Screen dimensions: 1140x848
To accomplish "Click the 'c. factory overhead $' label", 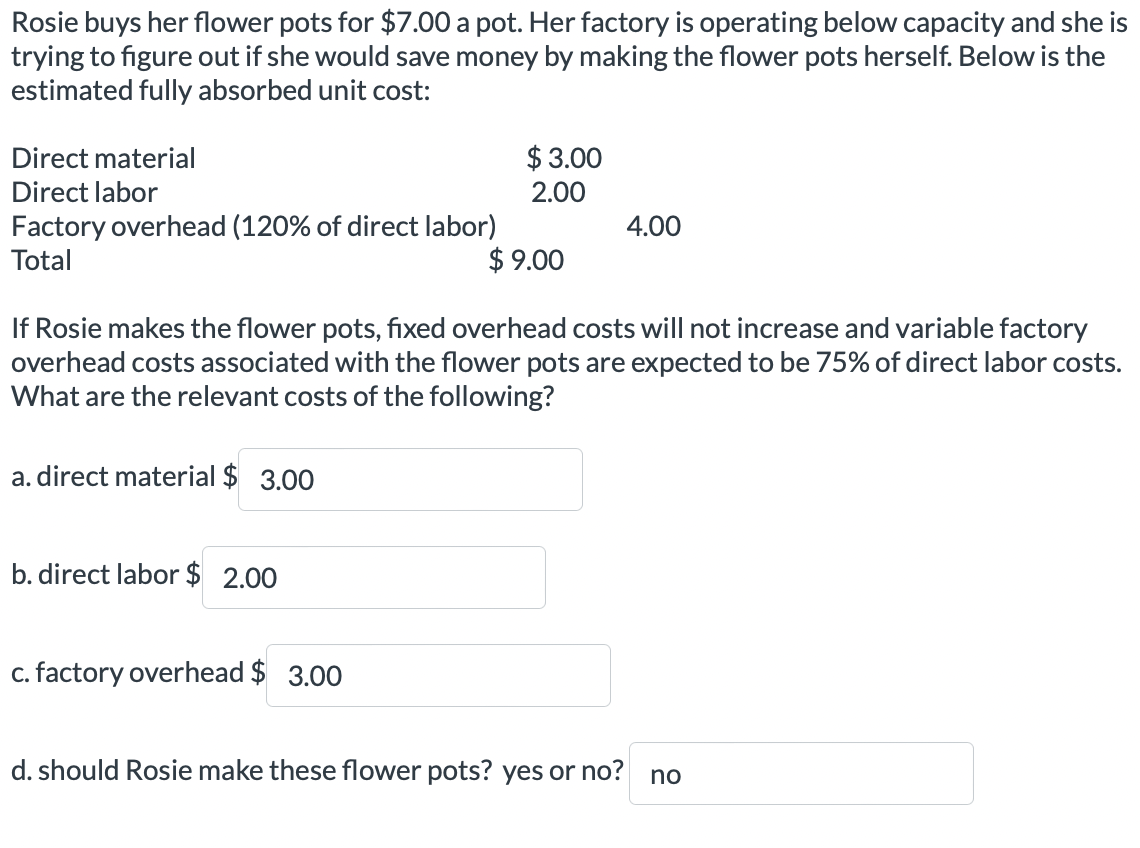I will 135,673.
